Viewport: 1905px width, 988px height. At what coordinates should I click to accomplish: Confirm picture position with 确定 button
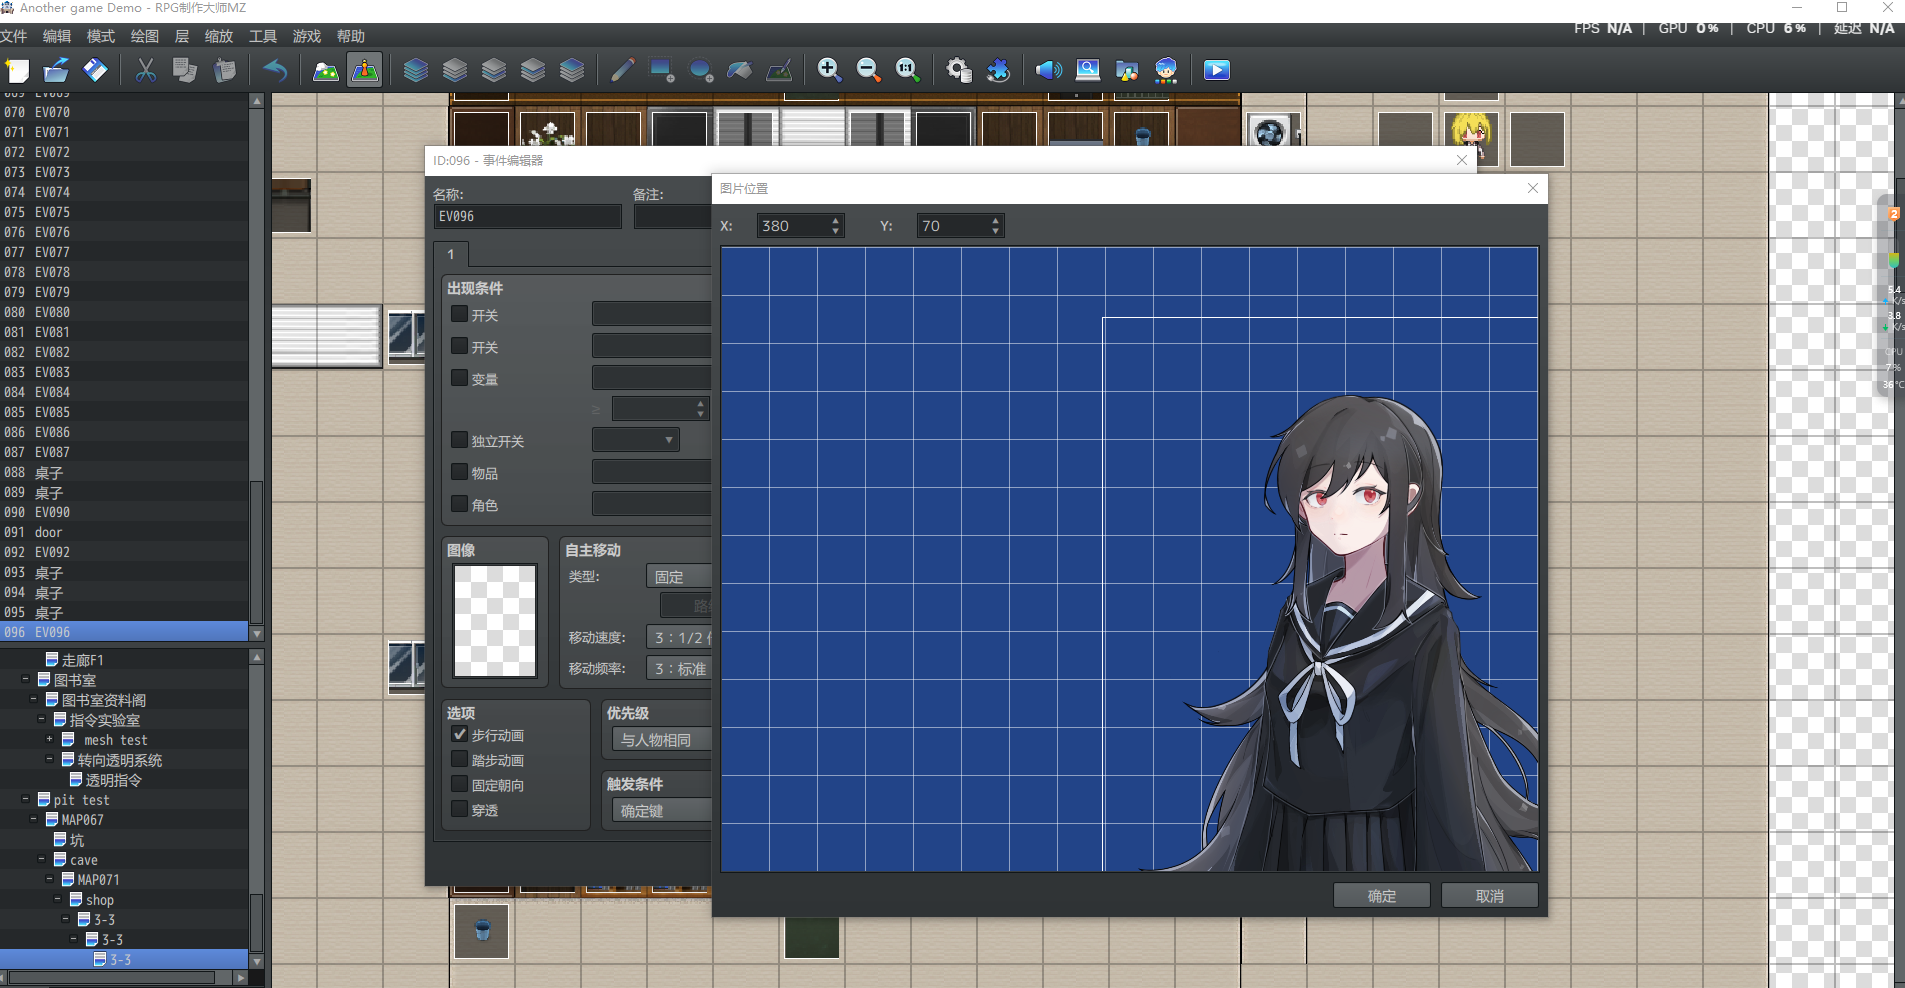(x=1381, y=896)
